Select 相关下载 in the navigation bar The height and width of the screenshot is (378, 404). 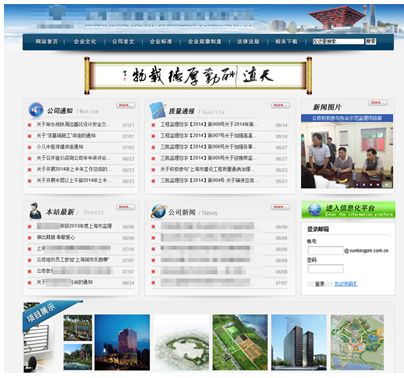[286, 42]
